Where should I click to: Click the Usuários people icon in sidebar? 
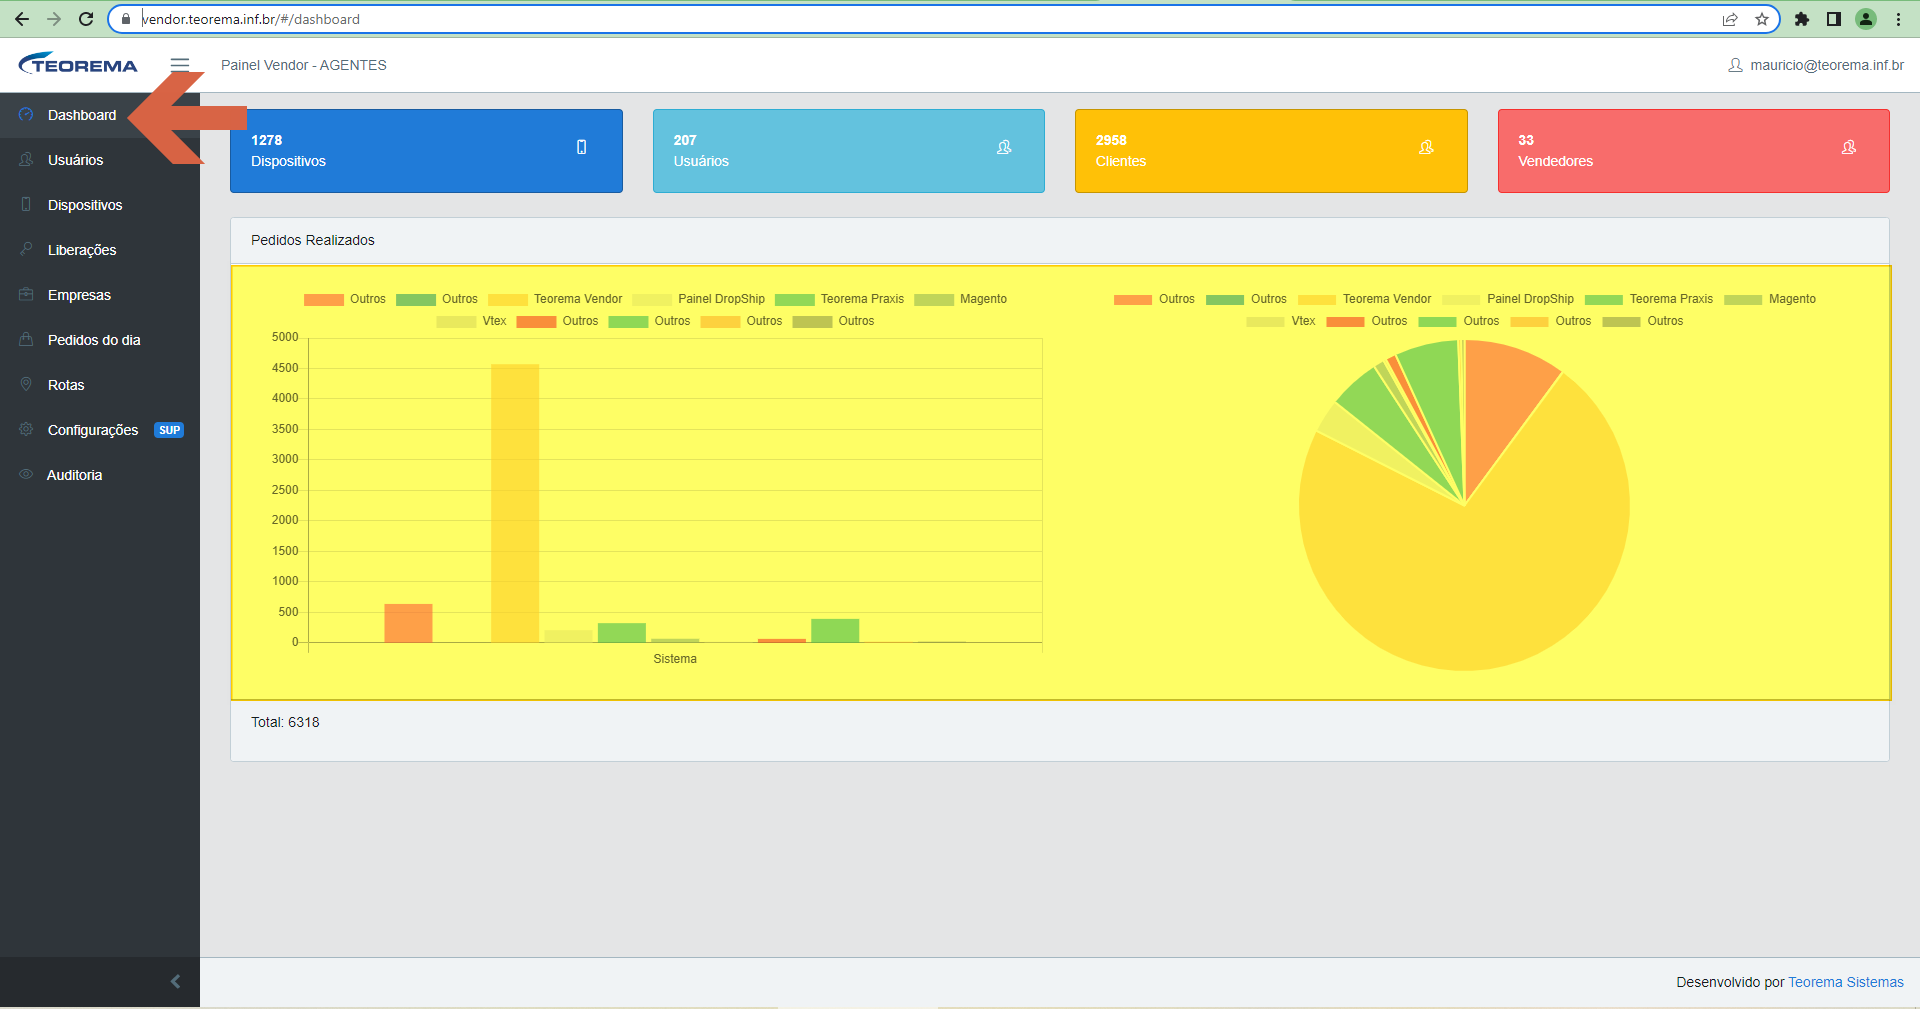(26, 160)
